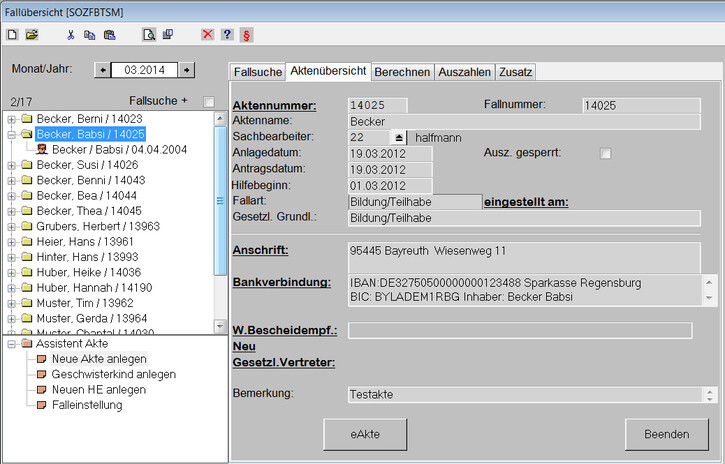Collapse the Assistent Akte tree section
This screenshot has height=464, width=725.
11,344
